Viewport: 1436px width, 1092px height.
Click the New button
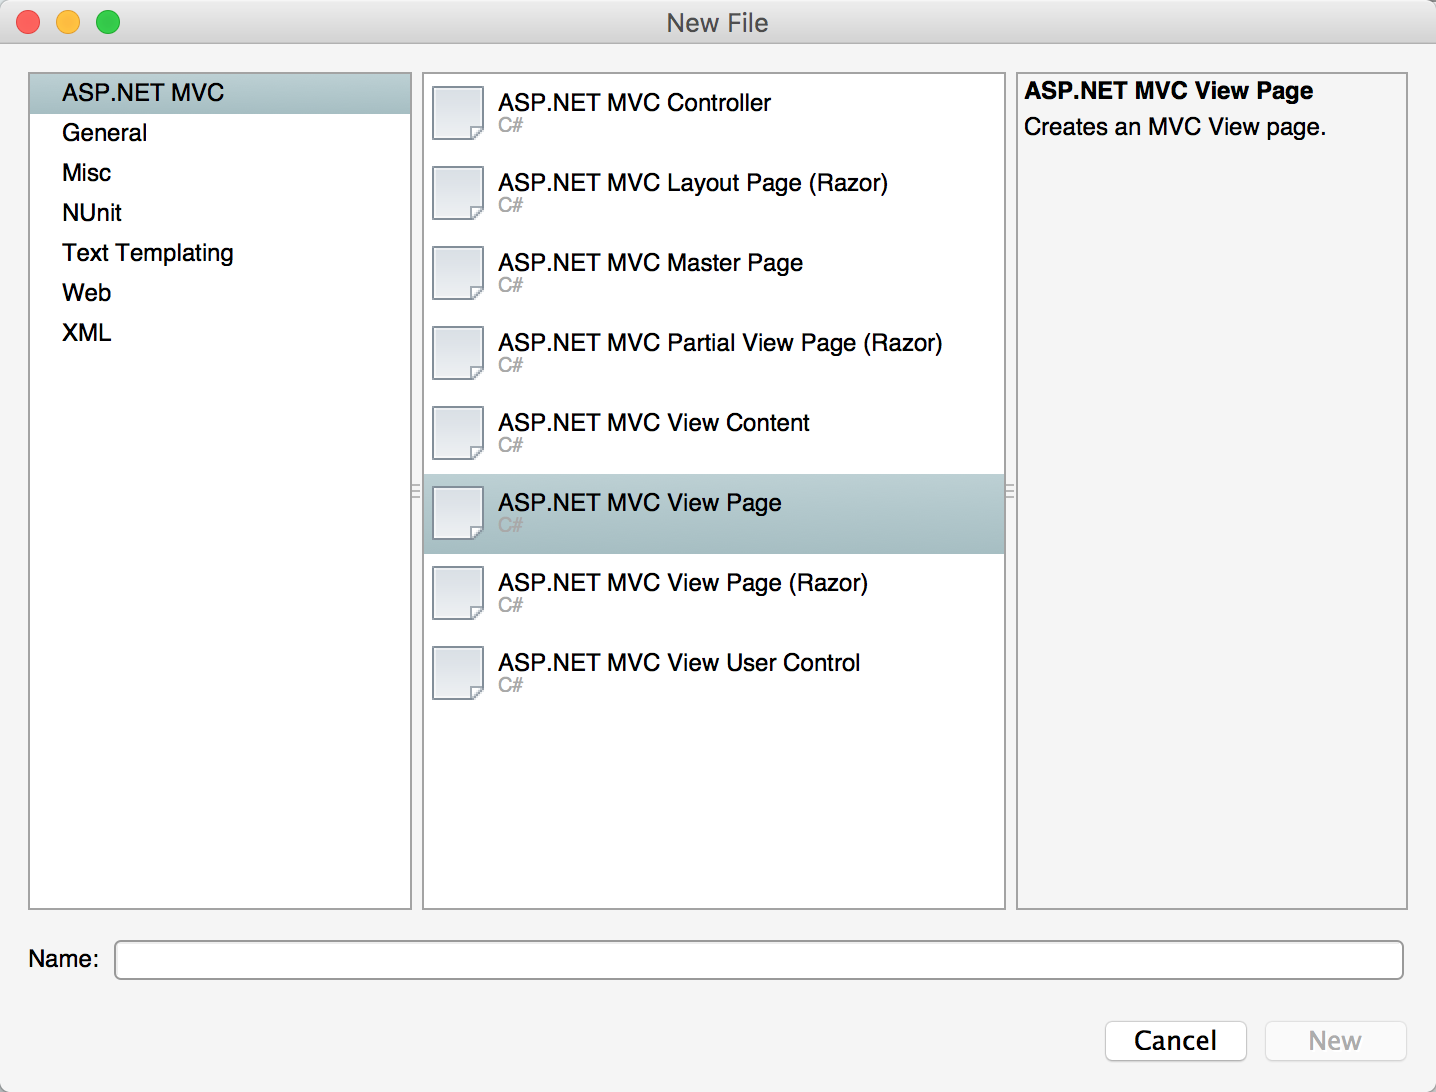tap(1336, 1041)
